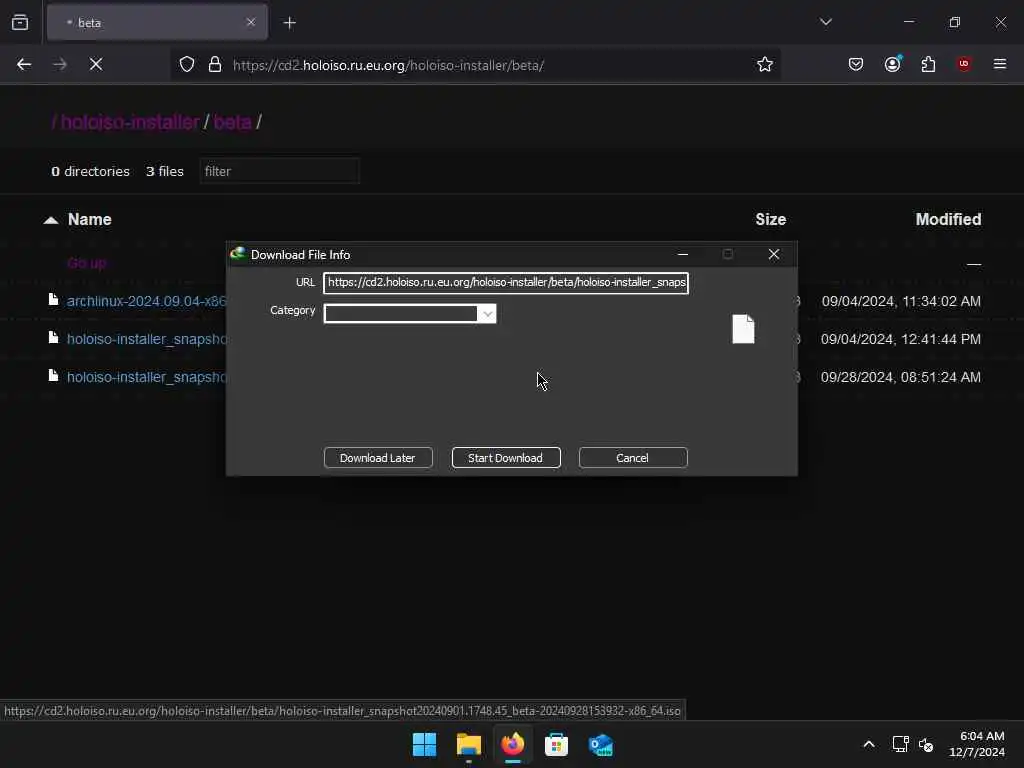Sort the listing by Size
Screen dimensions: 1024x768
[771, 219]
